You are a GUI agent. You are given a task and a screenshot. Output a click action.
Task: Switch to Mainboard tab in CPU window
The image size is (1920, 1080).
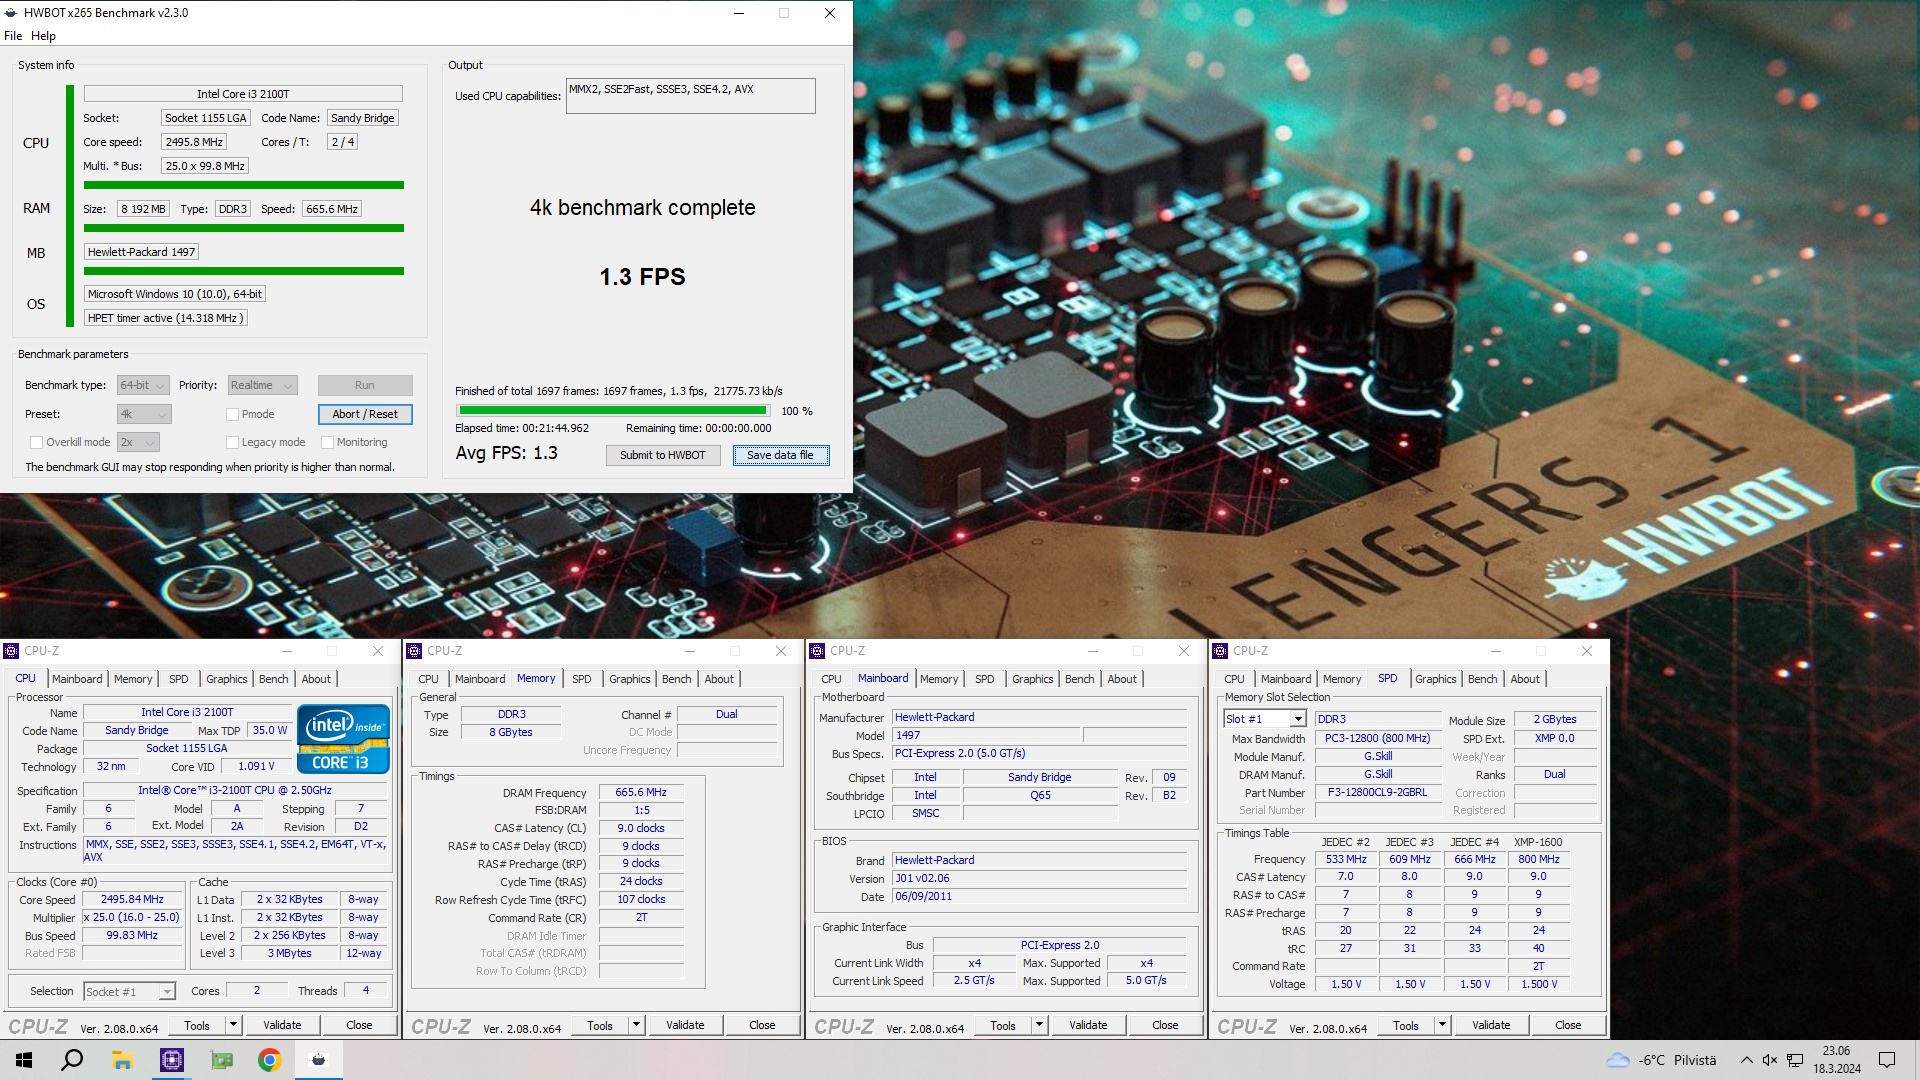click(77, 679)
